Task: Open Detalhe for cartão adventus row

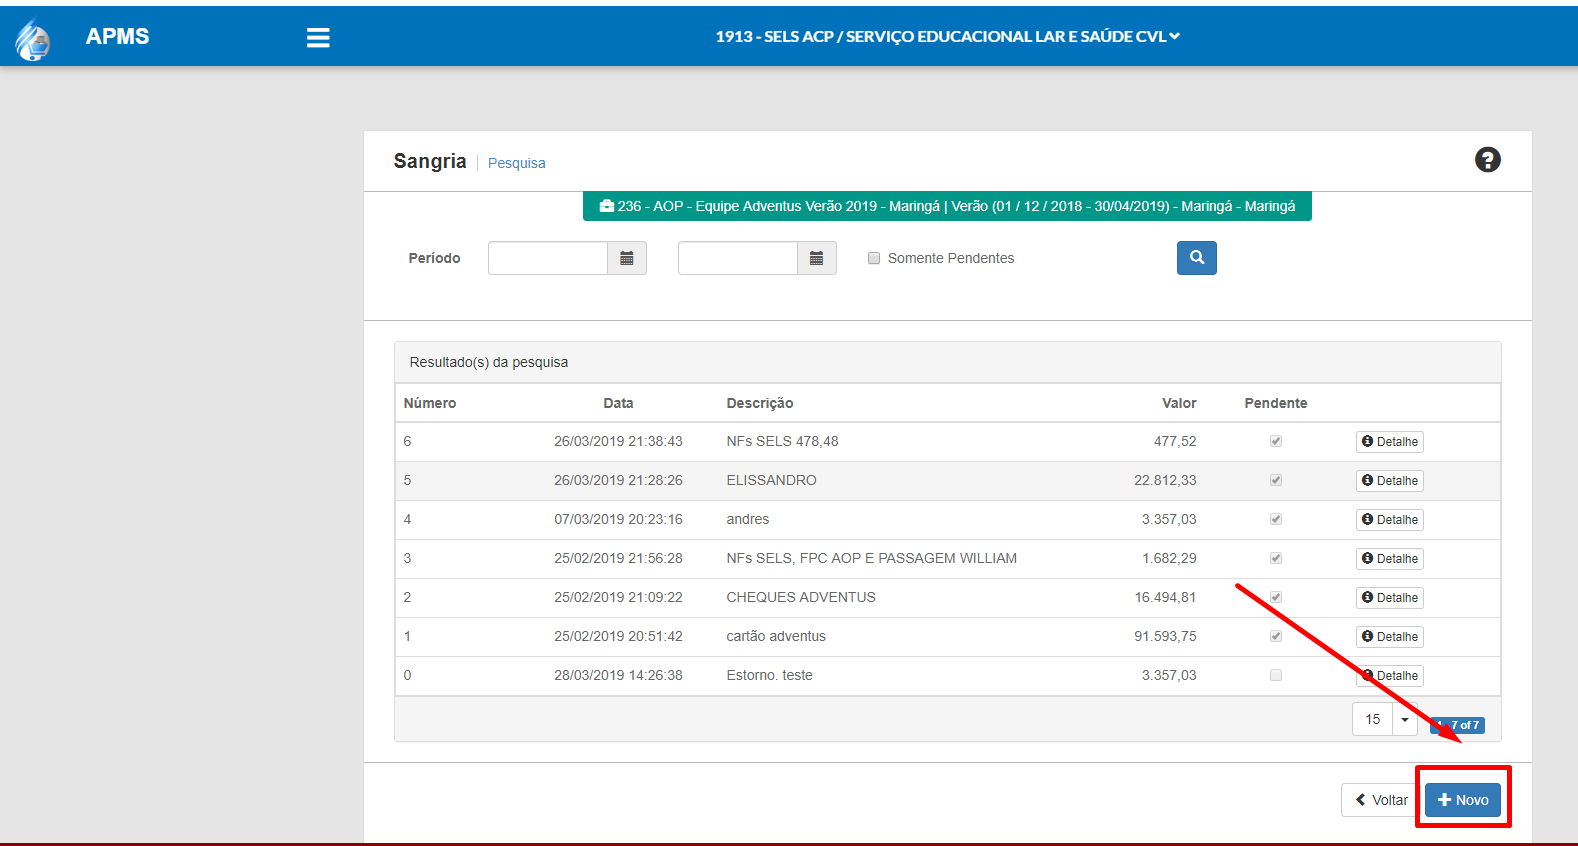Action: pyautogui.click(x=1389, y=637)
